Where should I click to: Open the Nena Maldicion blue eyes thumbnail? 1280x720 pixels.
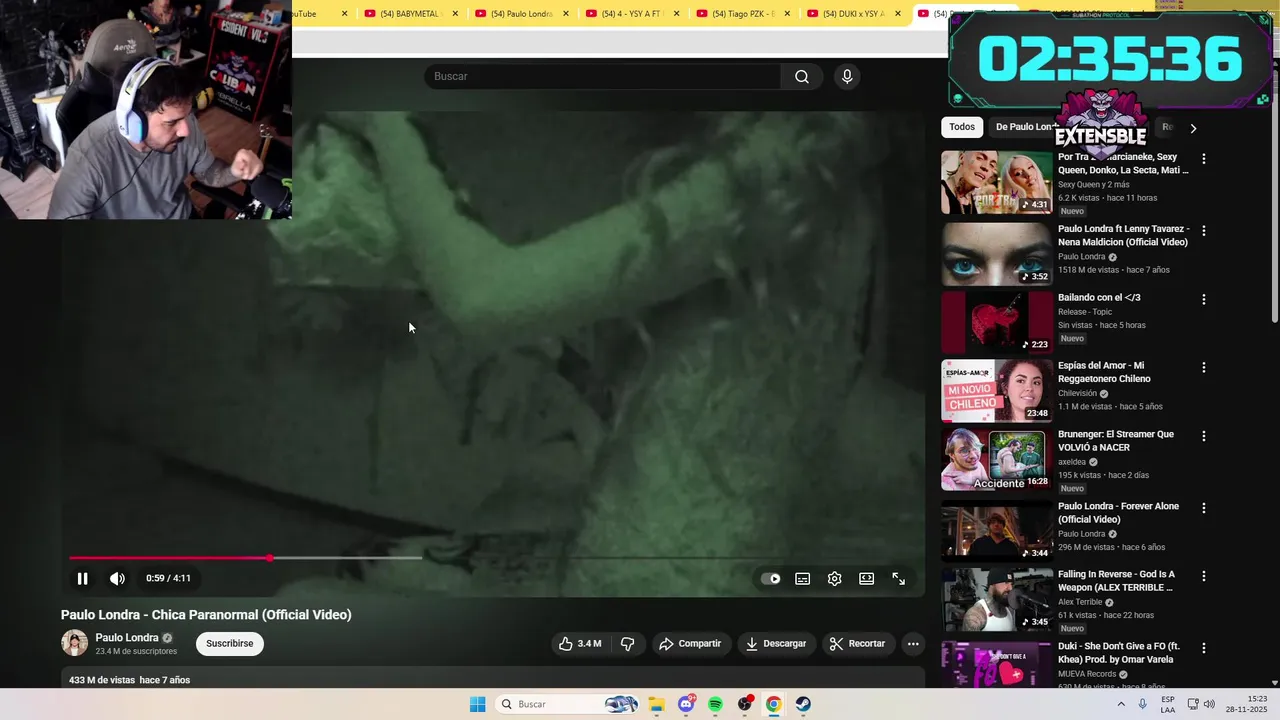(x=997, y=254)
